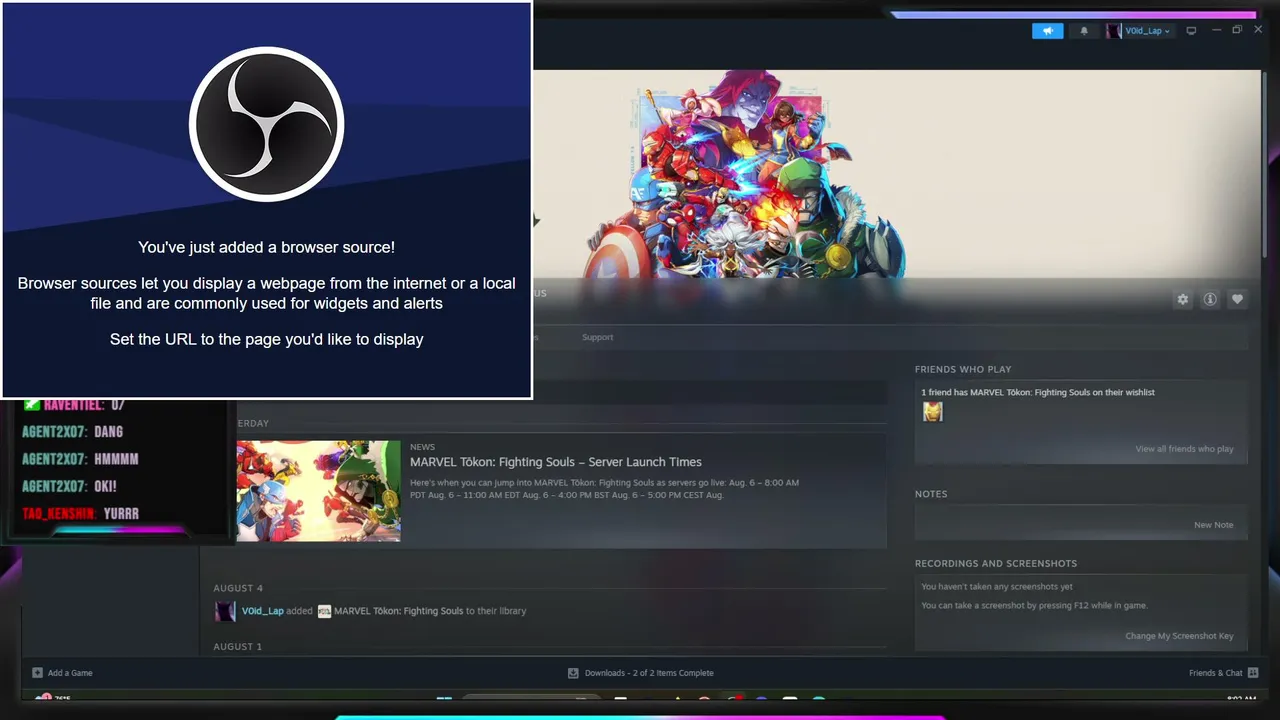Click the 'AUGUST 4' date header
This screenshot has width=1280, height=720.
click(238, 588)
